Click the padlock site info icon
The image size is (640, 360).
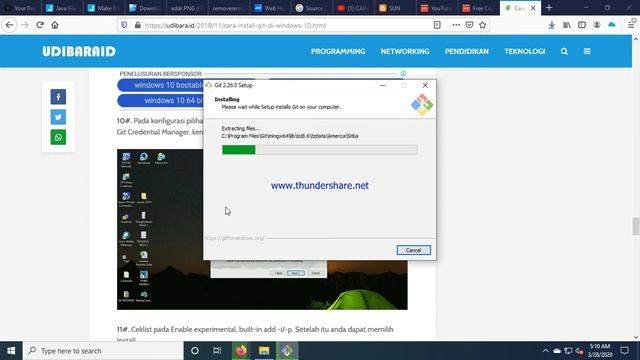pos(138,25)
